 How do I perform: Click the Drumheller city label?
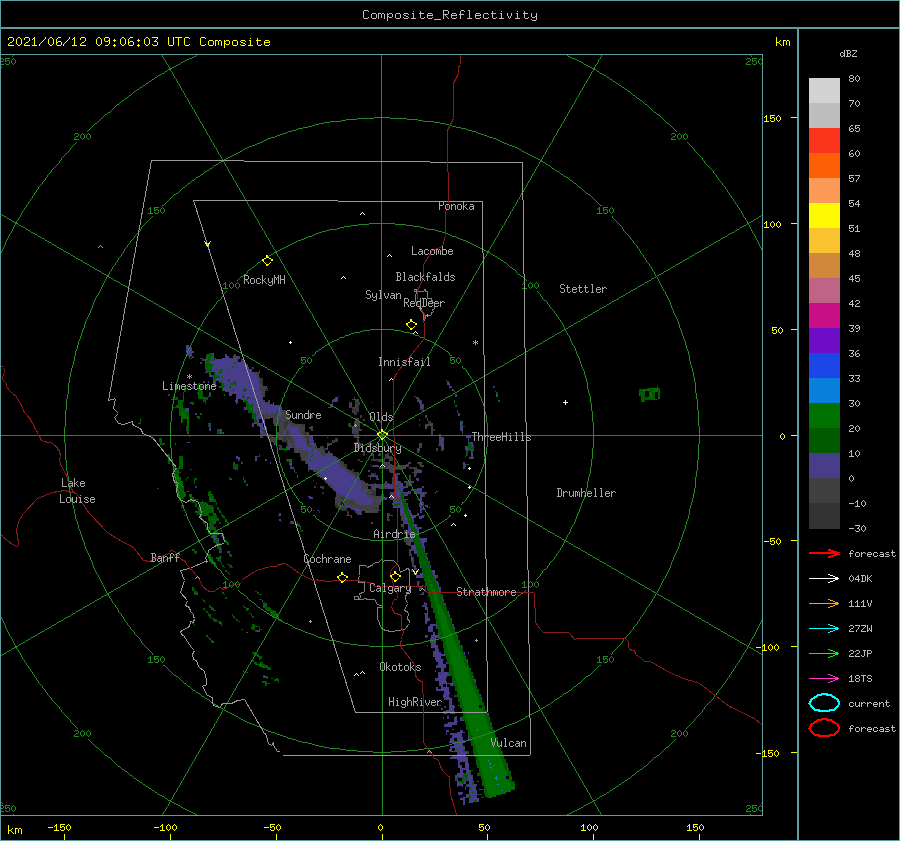586,493
